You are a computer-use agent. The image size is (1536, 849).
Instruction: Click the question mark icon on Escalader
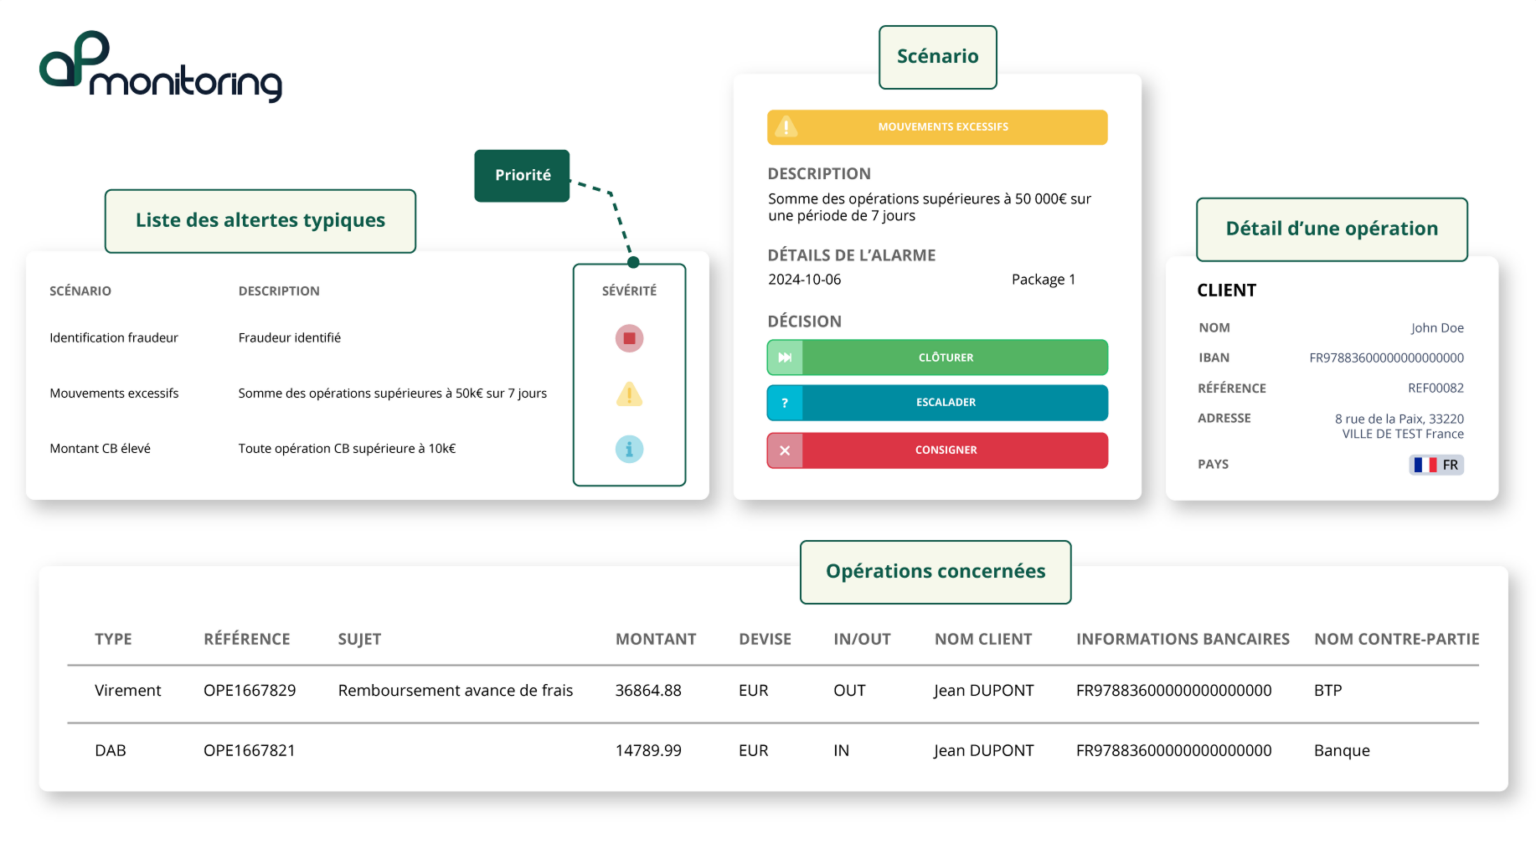pyautogui.click(x=786, y=402)
